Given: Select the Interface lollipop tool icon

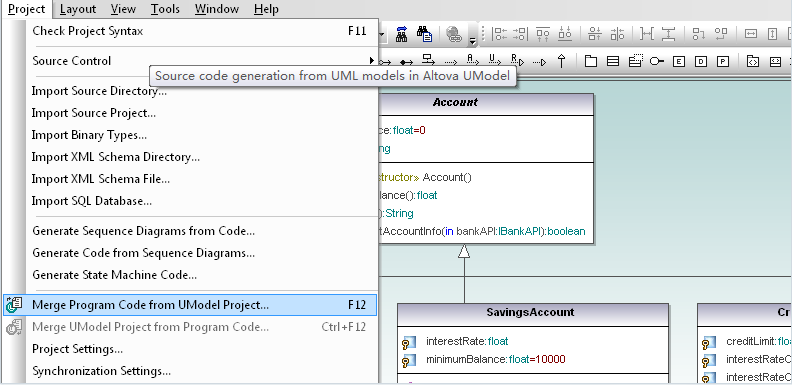Looking at the screenshot, I should 657,61.
